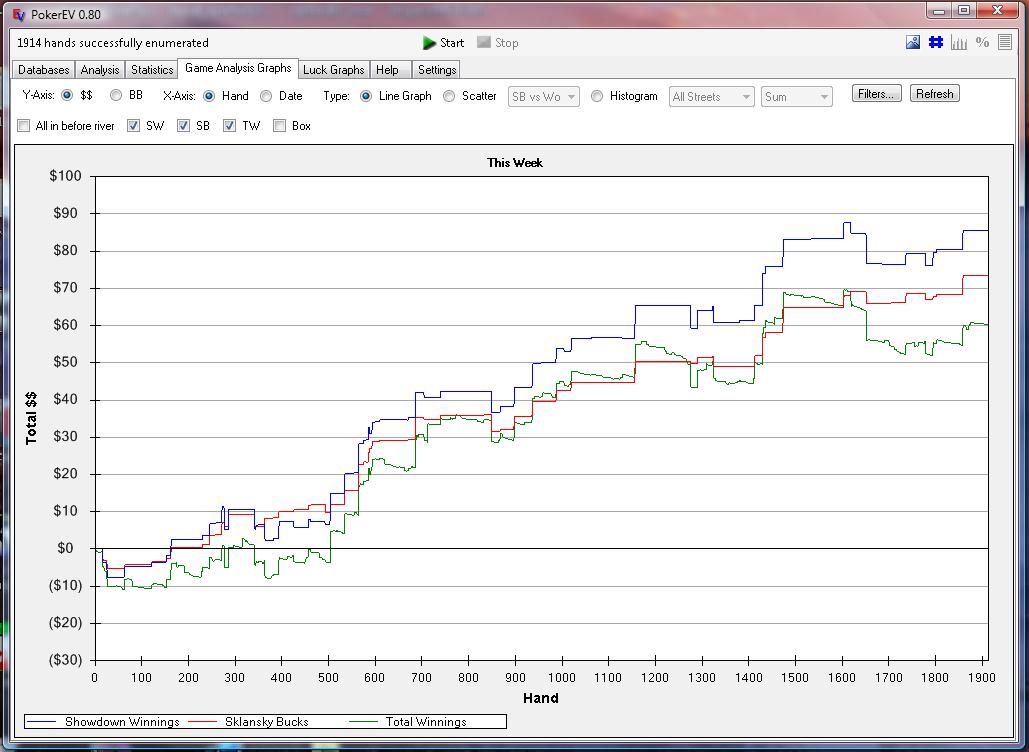Maximize the PokerEV window

pos(964,10)
